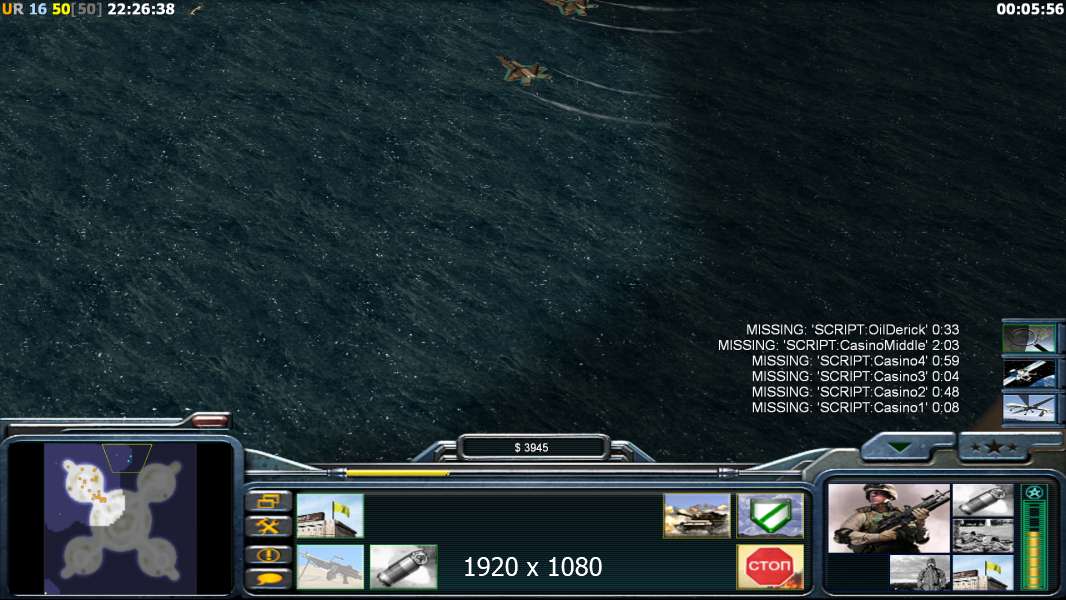Viewport: 1066px width, 600px height.
Task: Activate the sweep-beam general power shortcut
Action: pos(1029,338)
